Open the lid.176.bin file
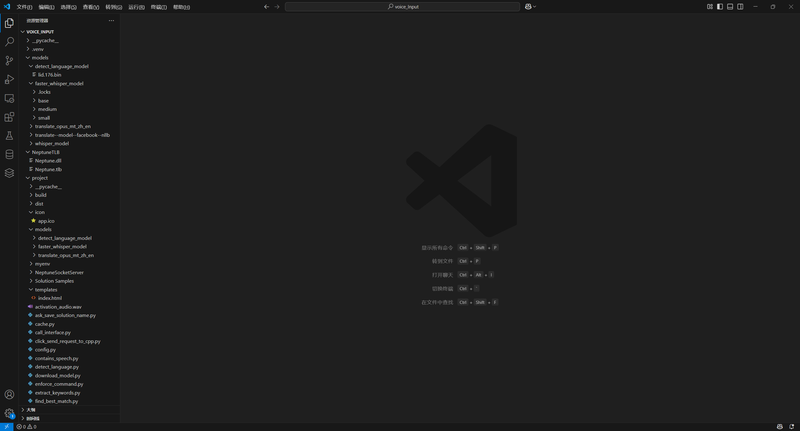This screenshot has width=800, height=431. point(69,75)
